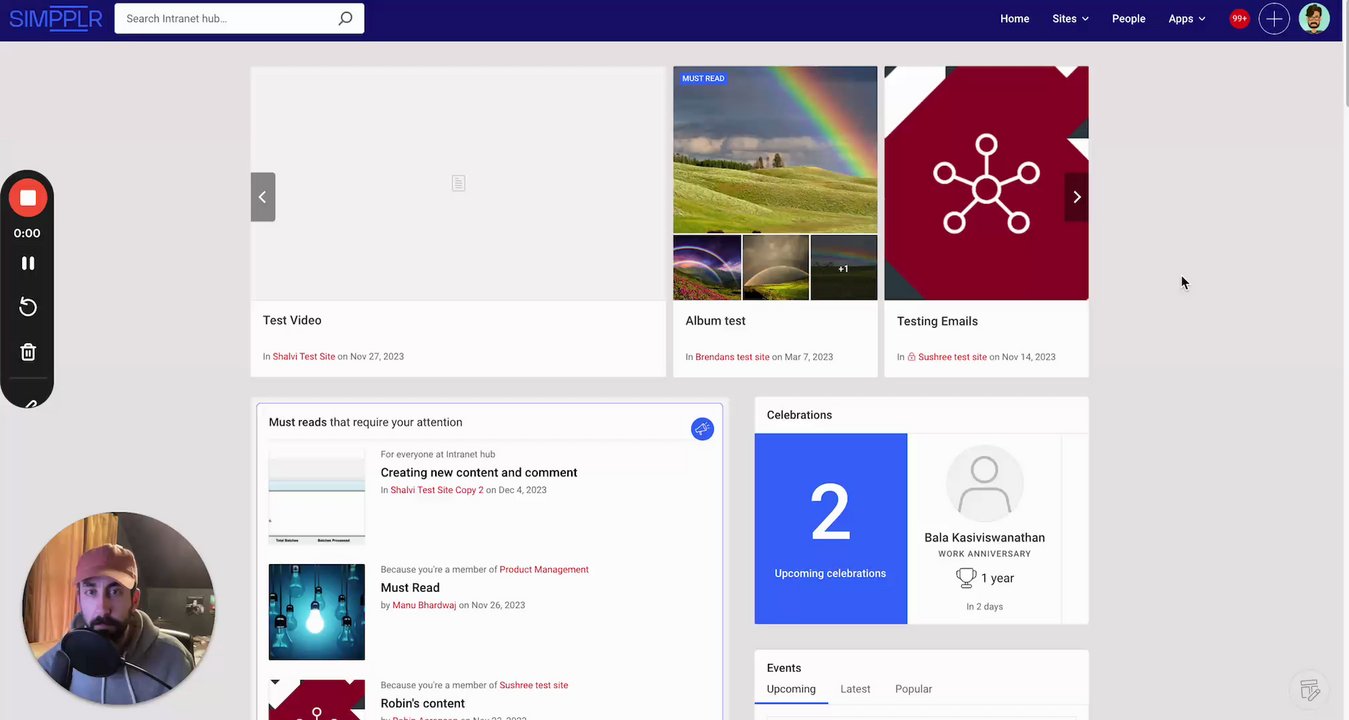Click the presenter webcam bubble
Viewport: 1349px width, 720px height.
pyautogui.click(x=119, y=608)
